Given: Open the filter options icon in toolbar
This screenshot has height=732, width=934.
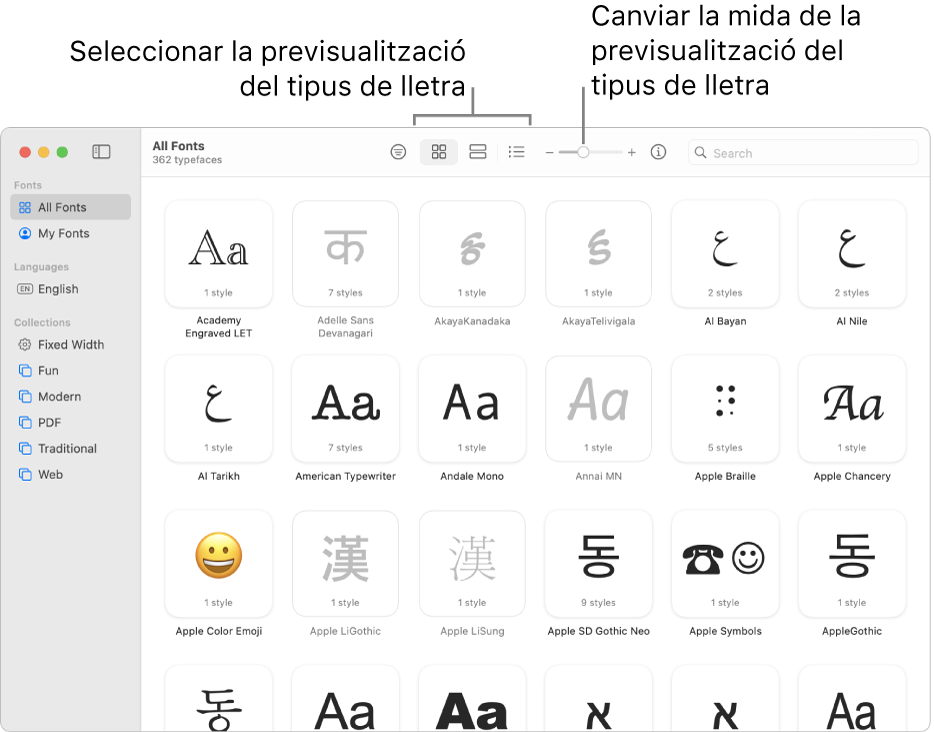Looking at the screenshot, I should point(398,152).
